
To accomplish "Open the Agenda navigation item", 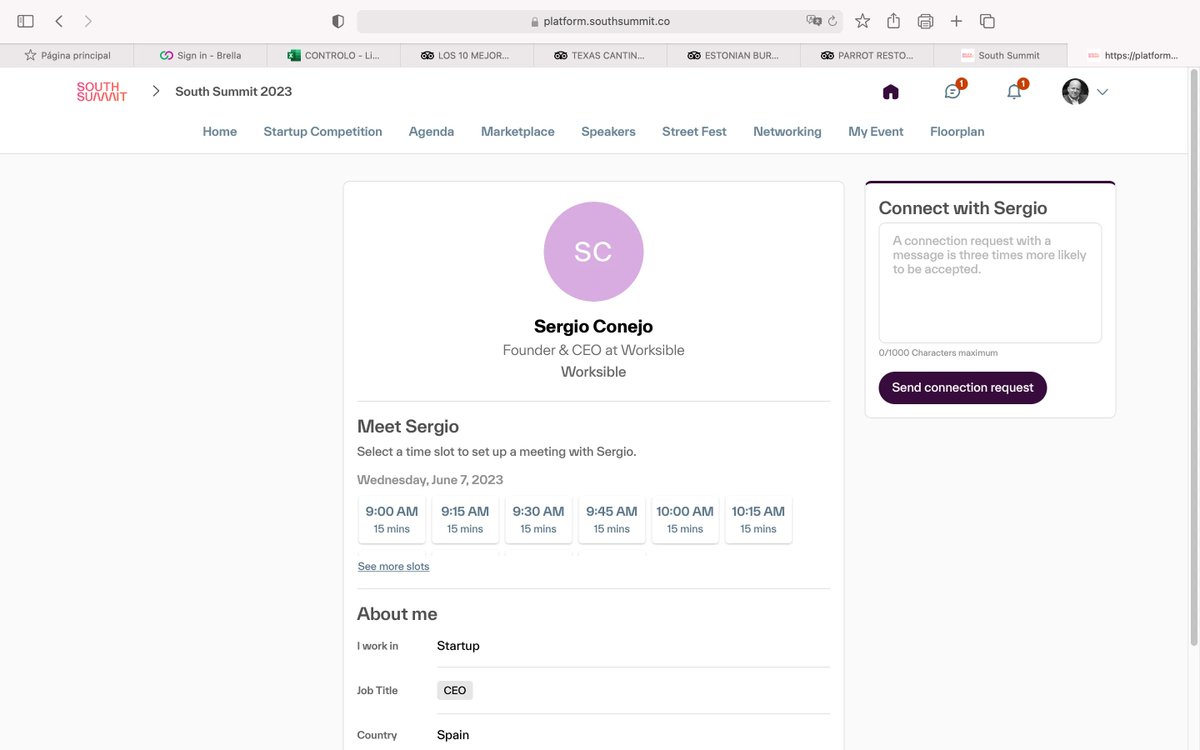I will [x=431, y=131].
